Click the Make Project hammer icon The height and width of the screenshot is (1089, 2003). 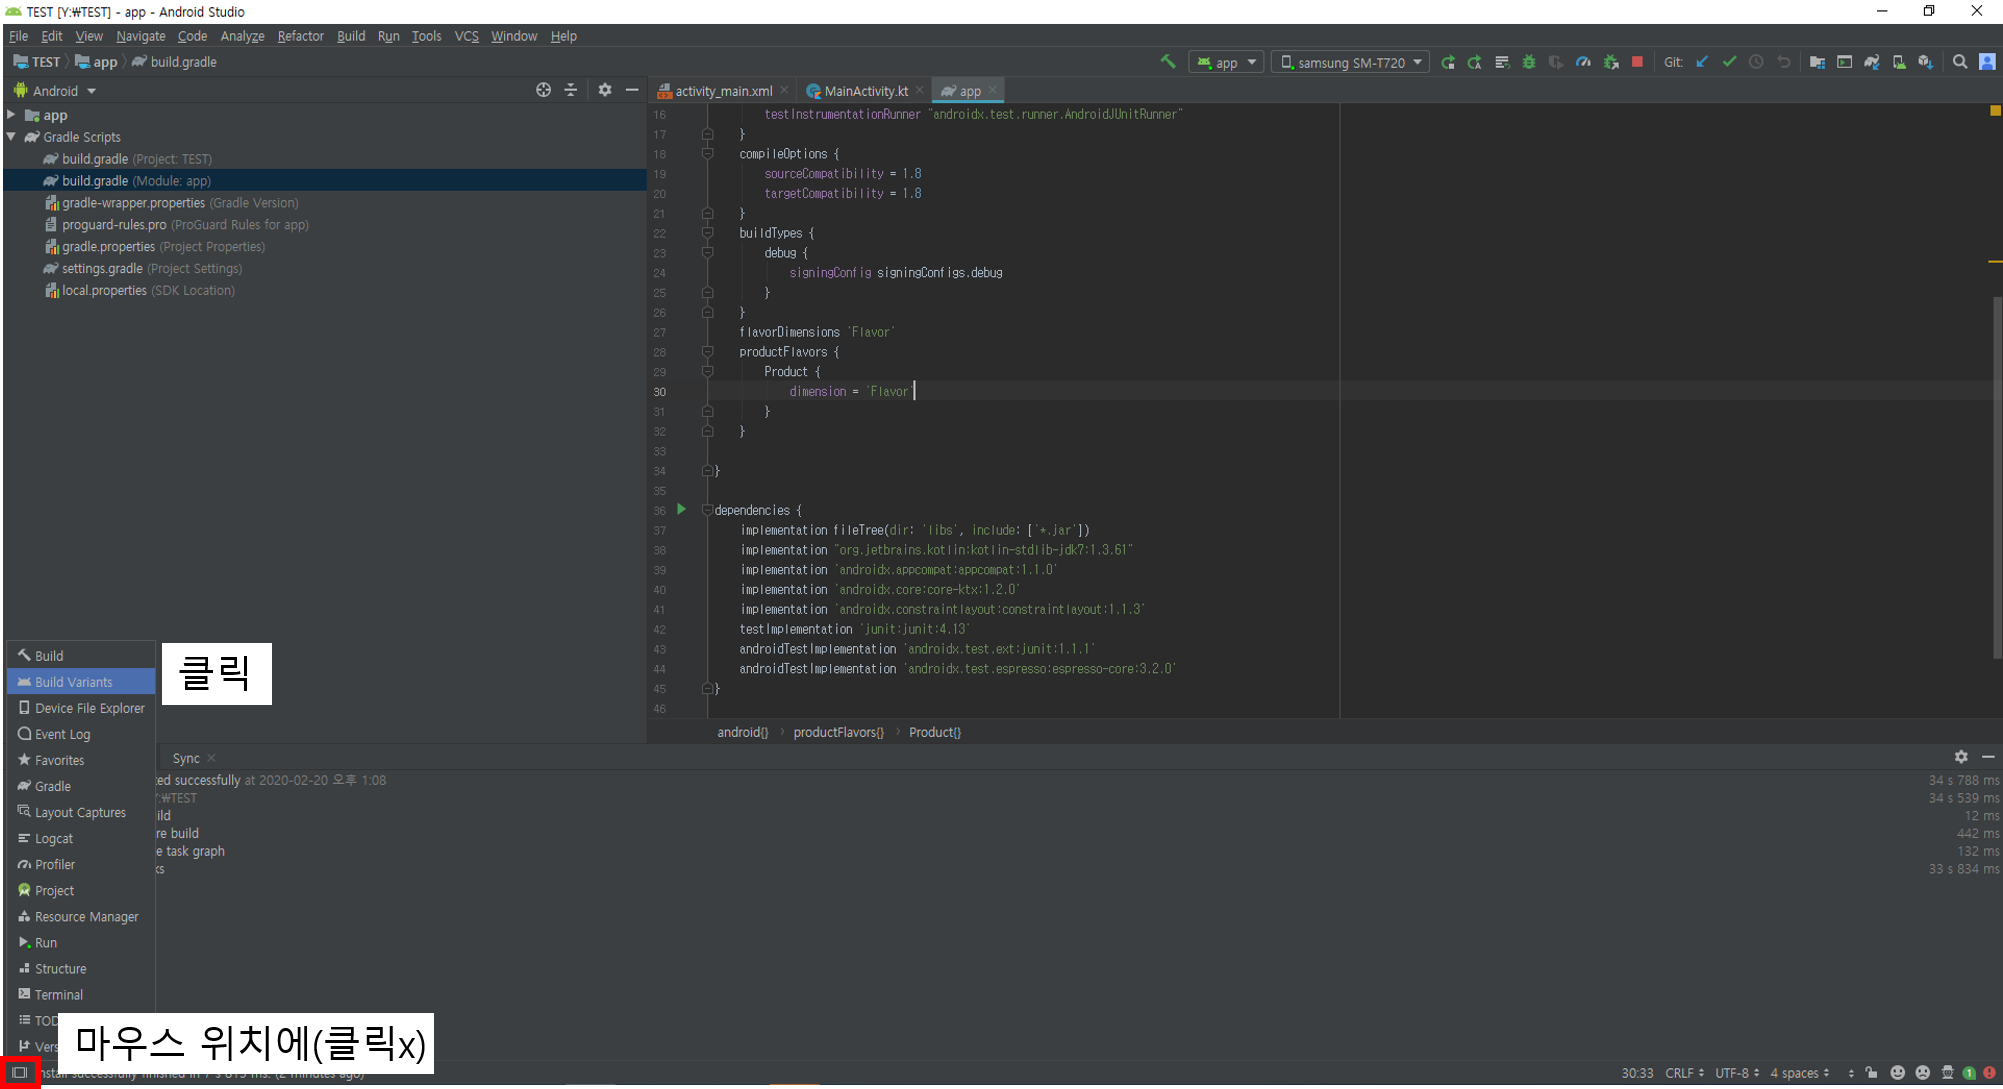(1167, 62)
